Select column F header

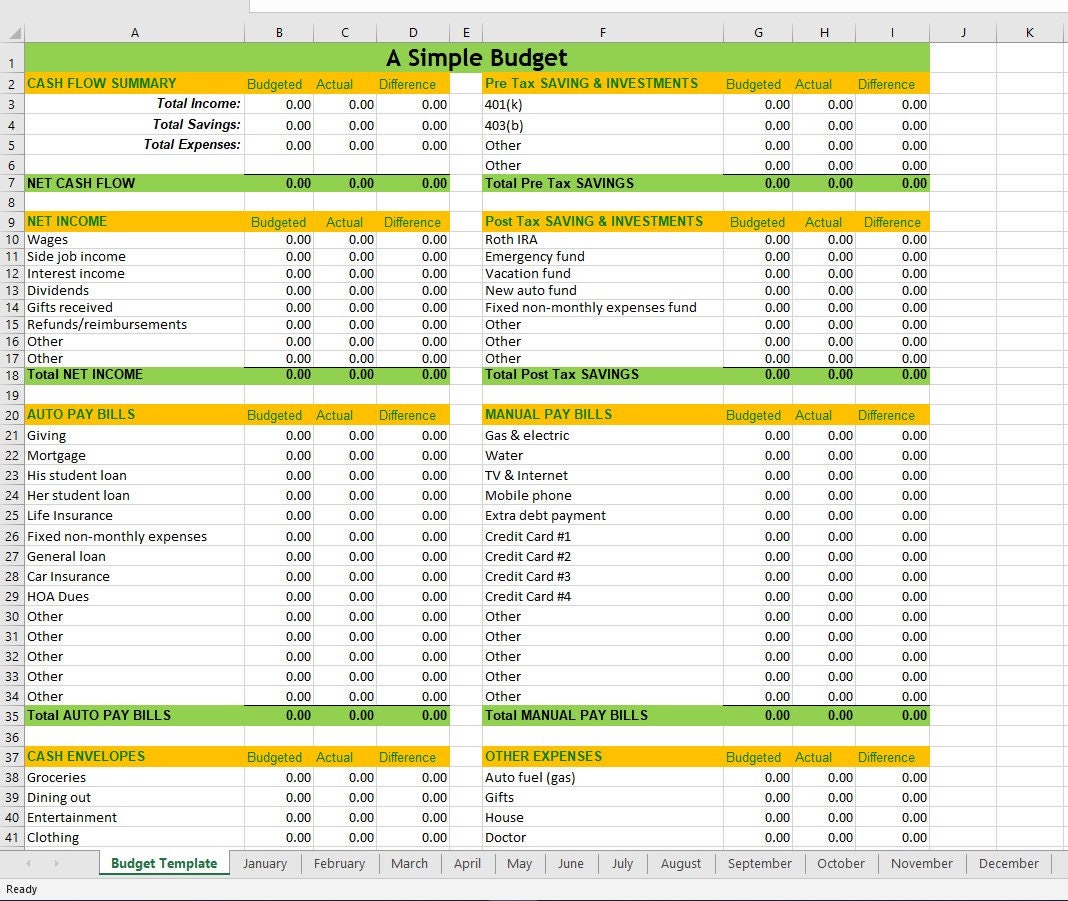pyautogui.click(x=603, y=33)
